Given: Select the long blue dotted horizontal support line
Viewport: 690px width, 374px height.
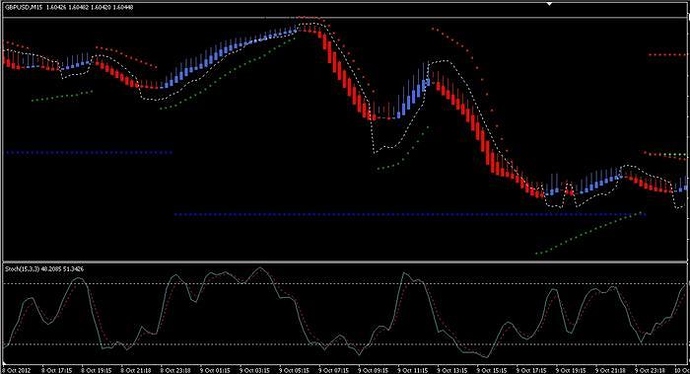Looking at the screenshot, I should (410, 214).
